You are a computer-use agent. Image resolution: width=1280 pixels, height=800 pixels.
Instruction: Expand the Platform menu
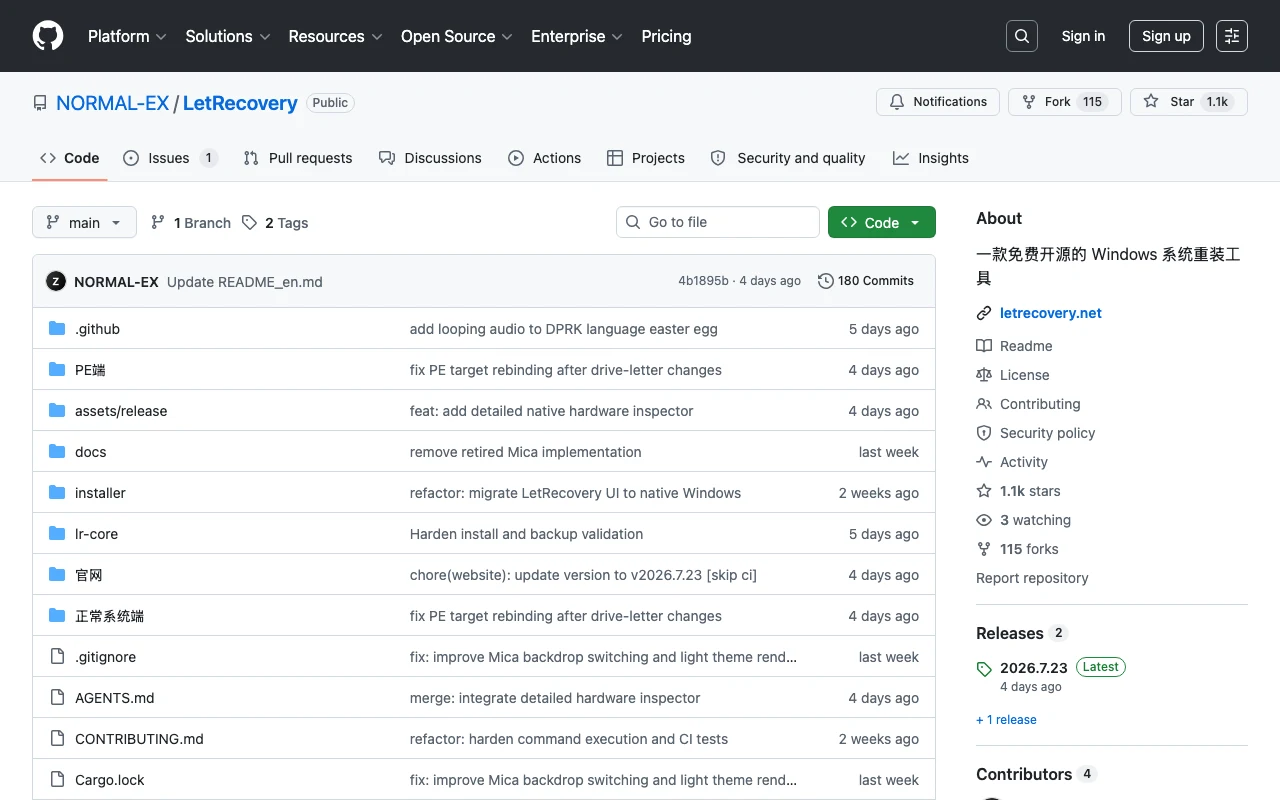click(127, 36)
